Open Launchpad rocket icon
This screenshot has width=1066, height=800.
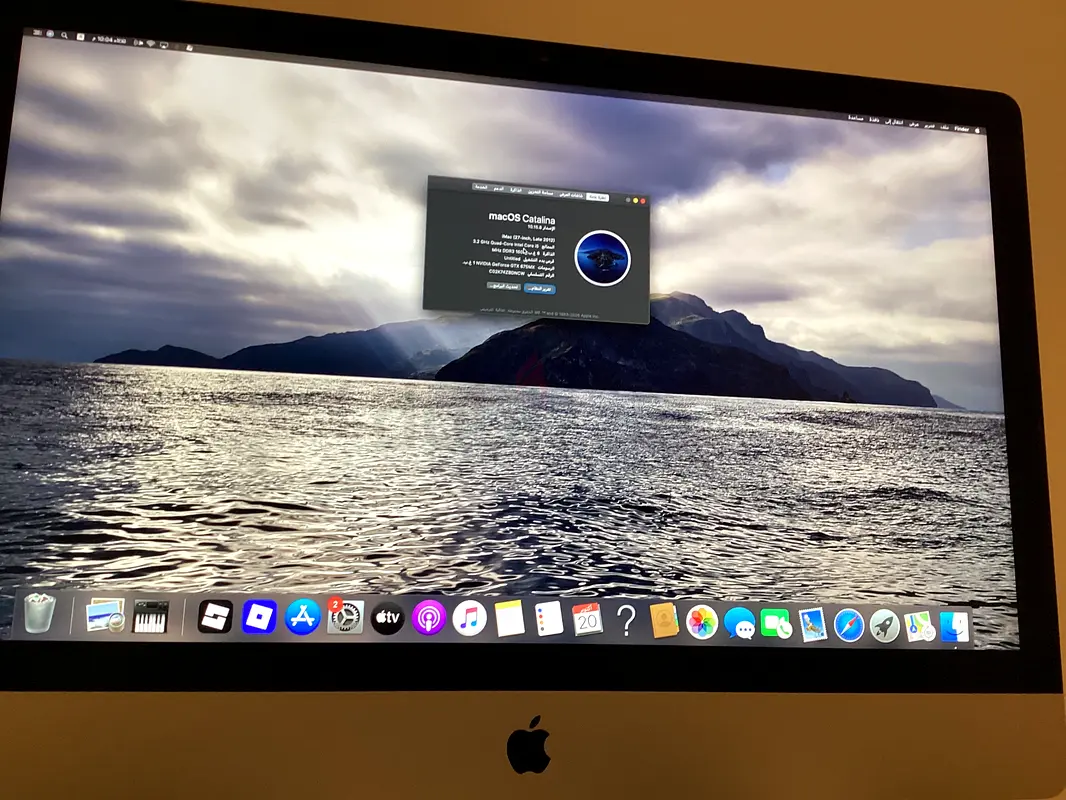(884, 626)
